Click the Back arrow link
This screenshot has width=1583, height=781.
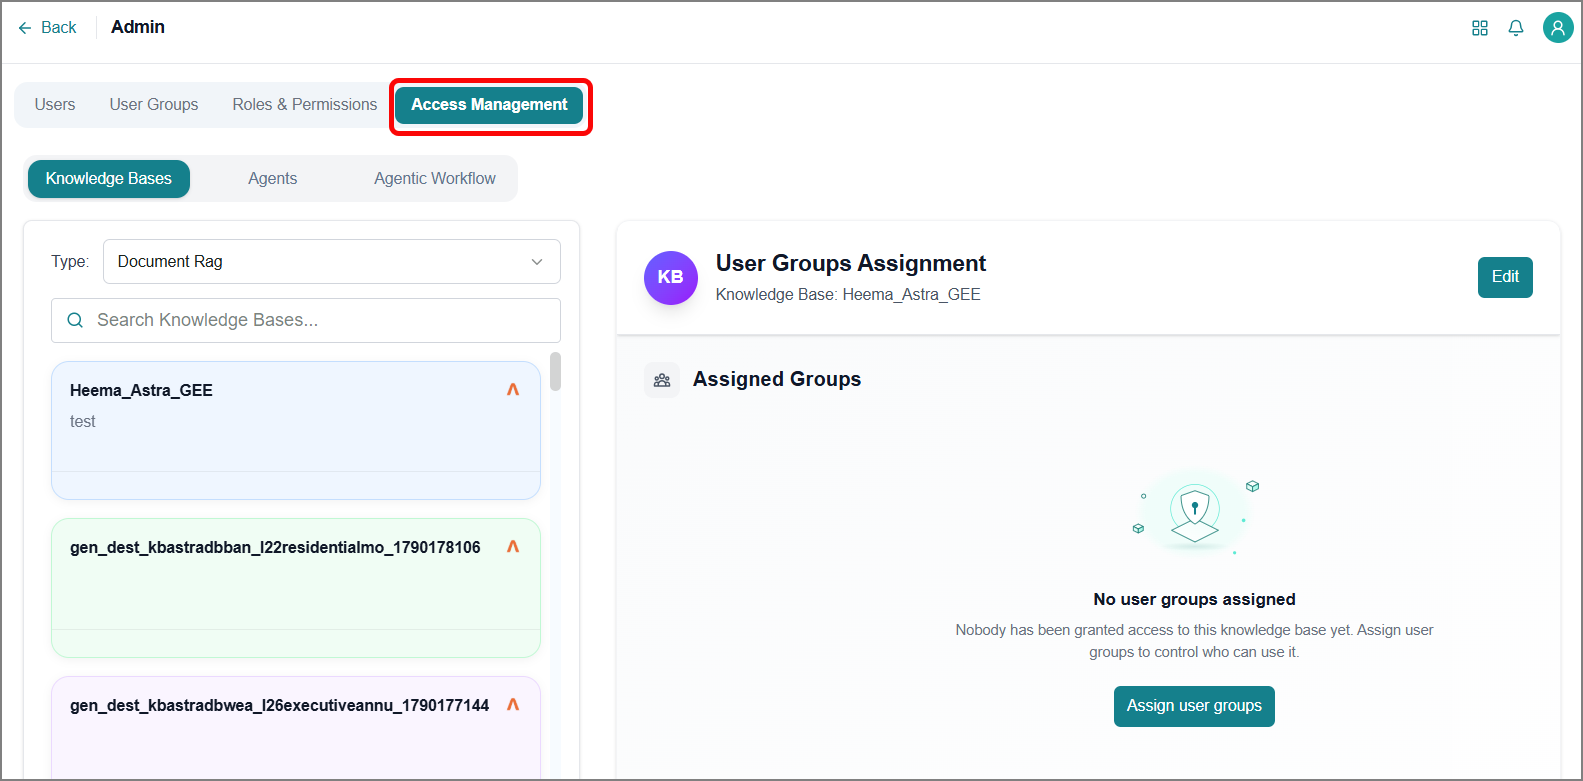(x=47, y=28)
